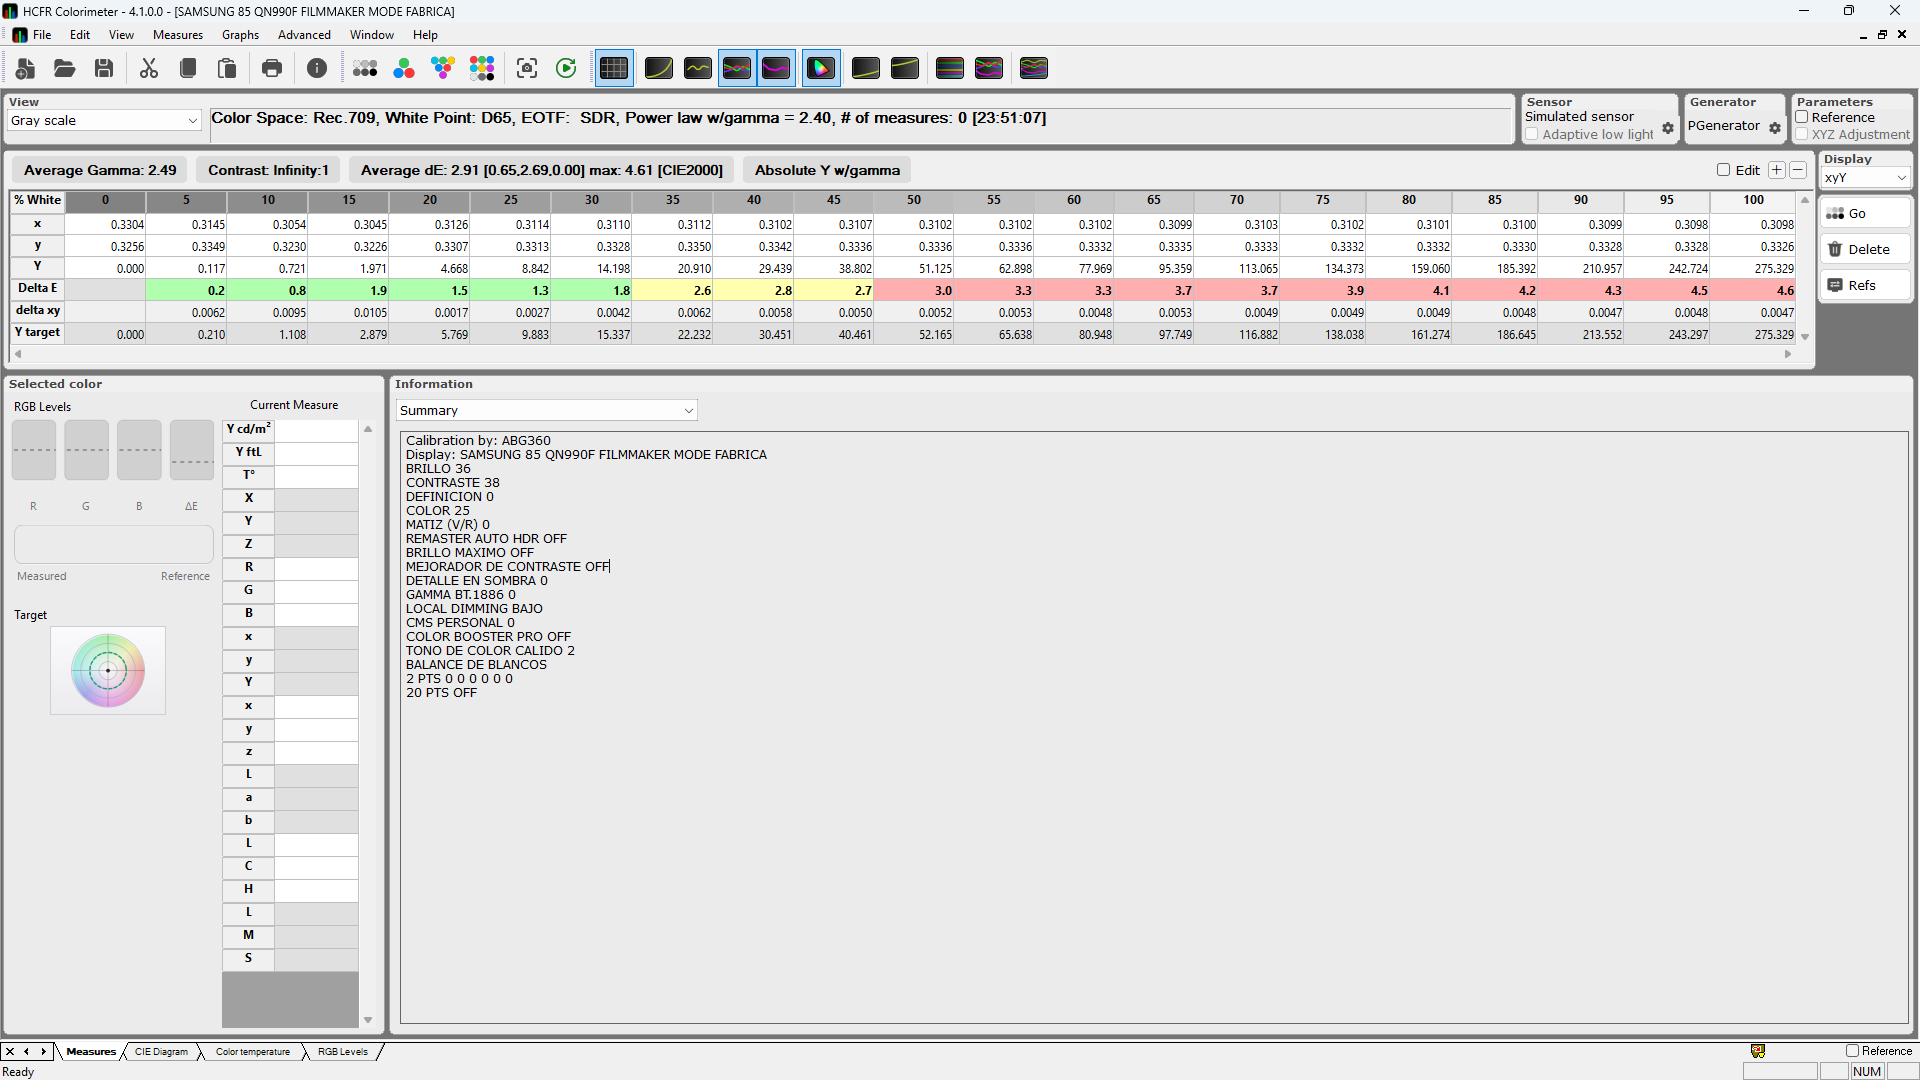Open Generator settings gear

pyautogui.click(x=1775, y=128)
